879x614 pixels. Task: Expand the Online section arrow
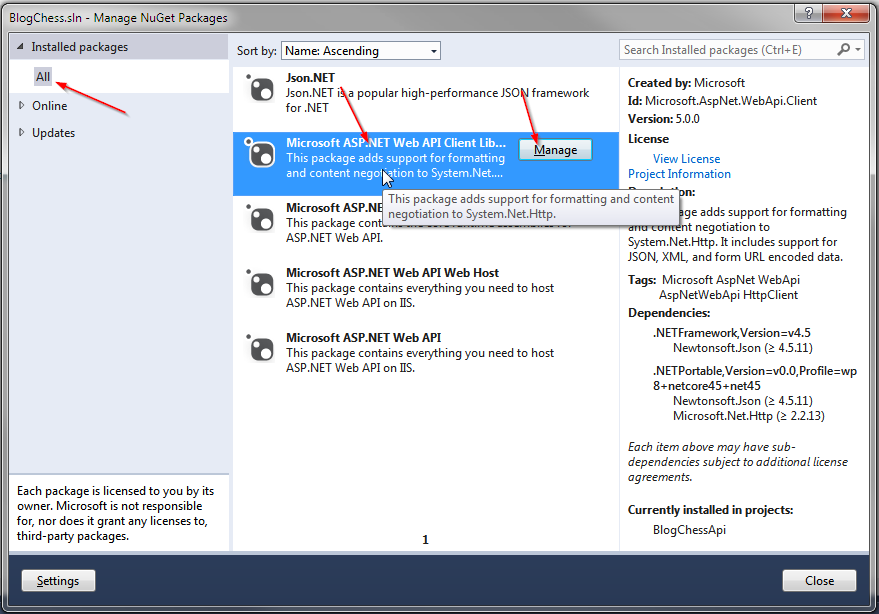[21, 105]
